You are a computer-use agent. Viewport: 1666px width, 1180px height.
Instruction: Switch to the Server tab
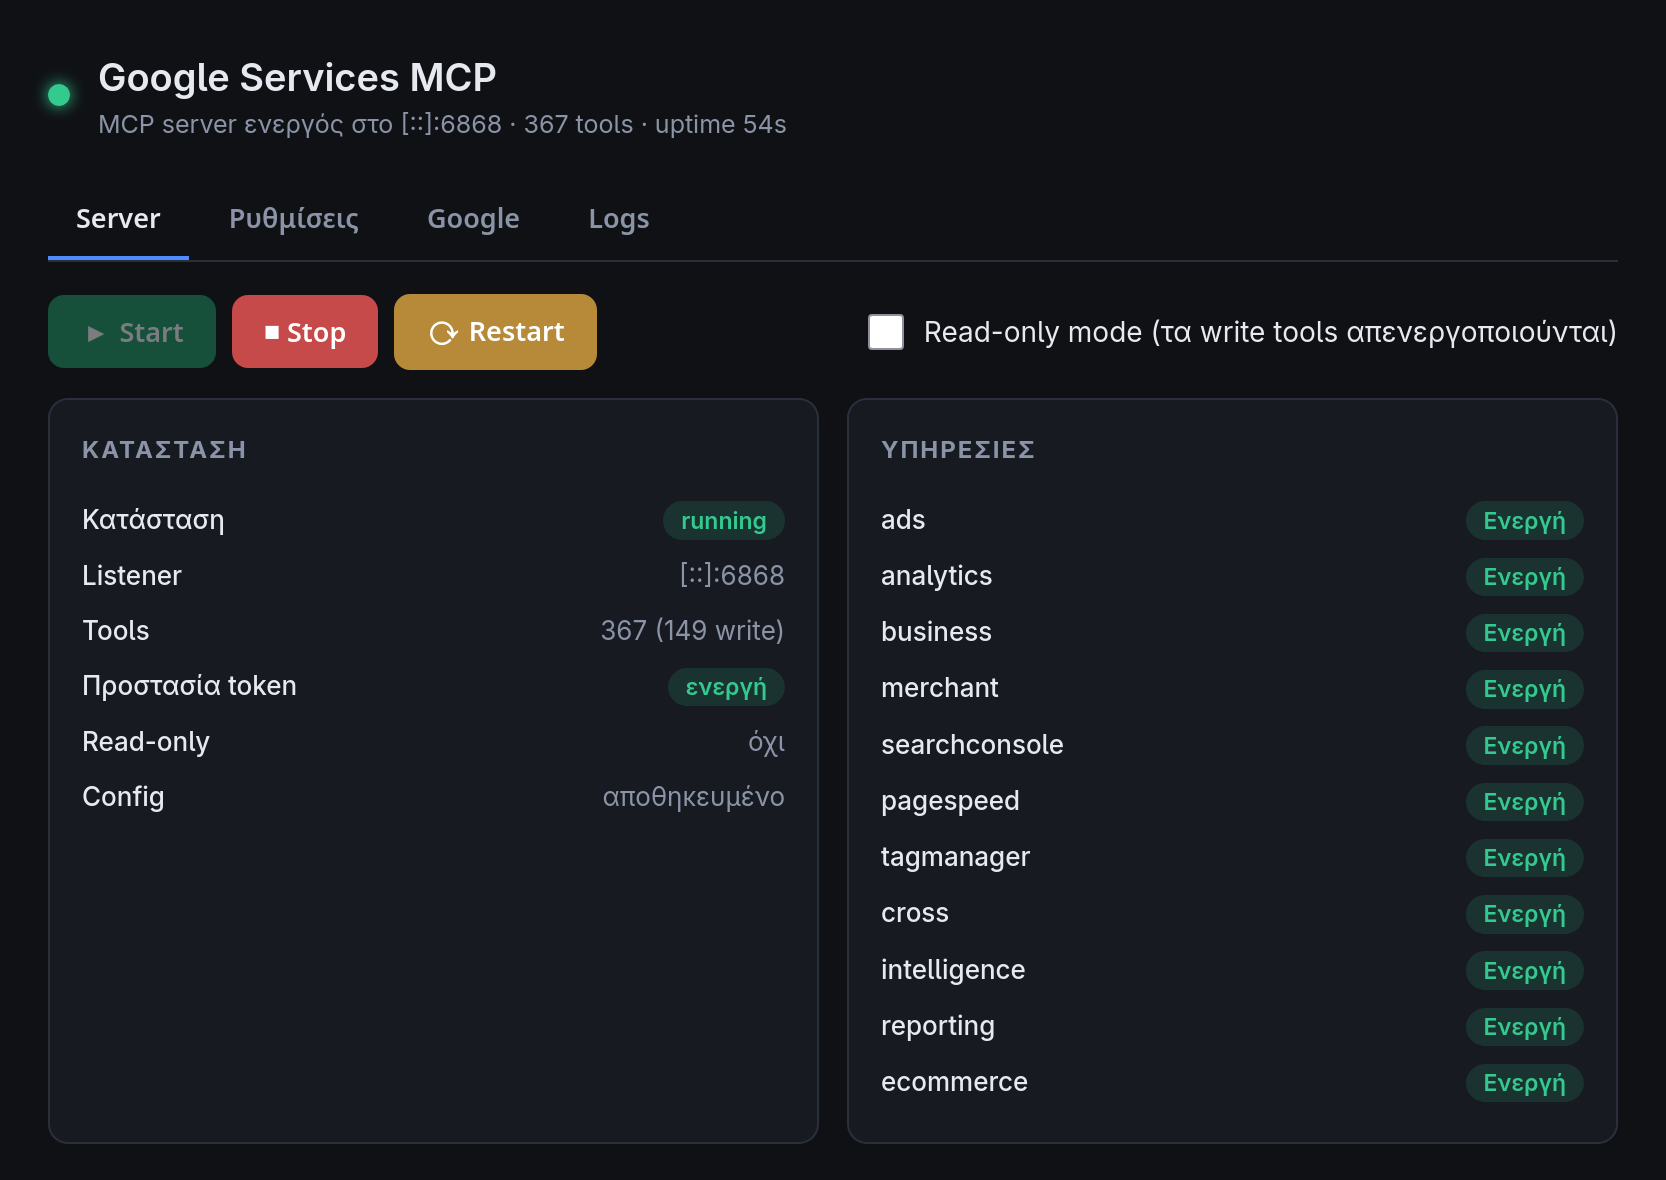118,219
